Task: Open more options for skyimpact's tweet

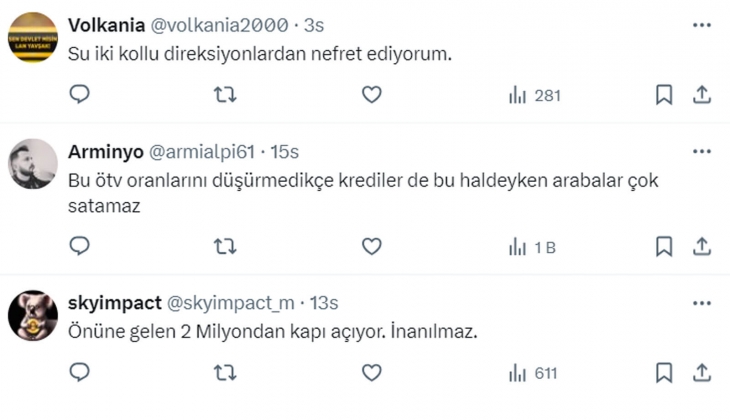Action: click(701, 301)
